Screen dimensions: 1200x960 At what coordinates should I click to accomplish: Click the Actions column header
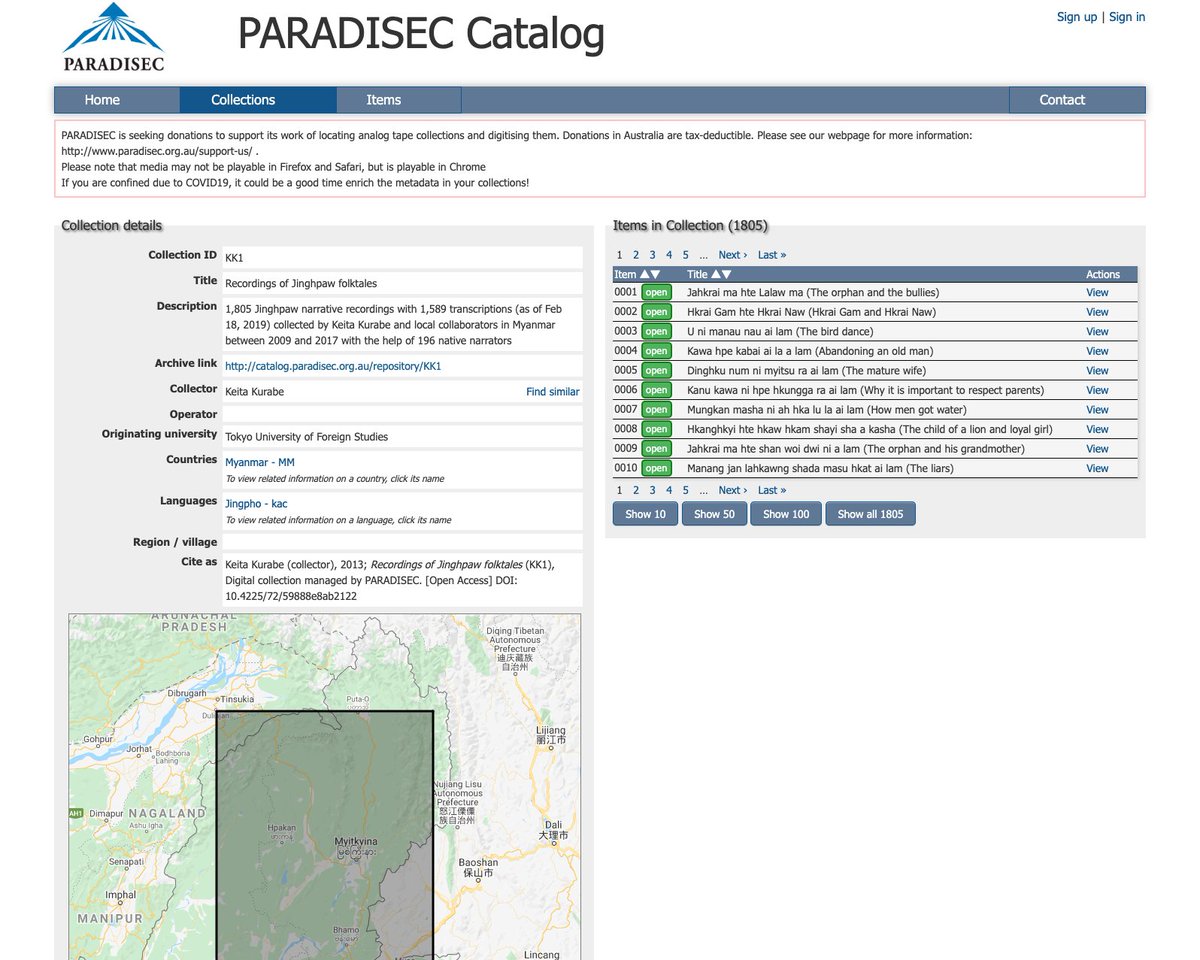tap(1103, 274)
